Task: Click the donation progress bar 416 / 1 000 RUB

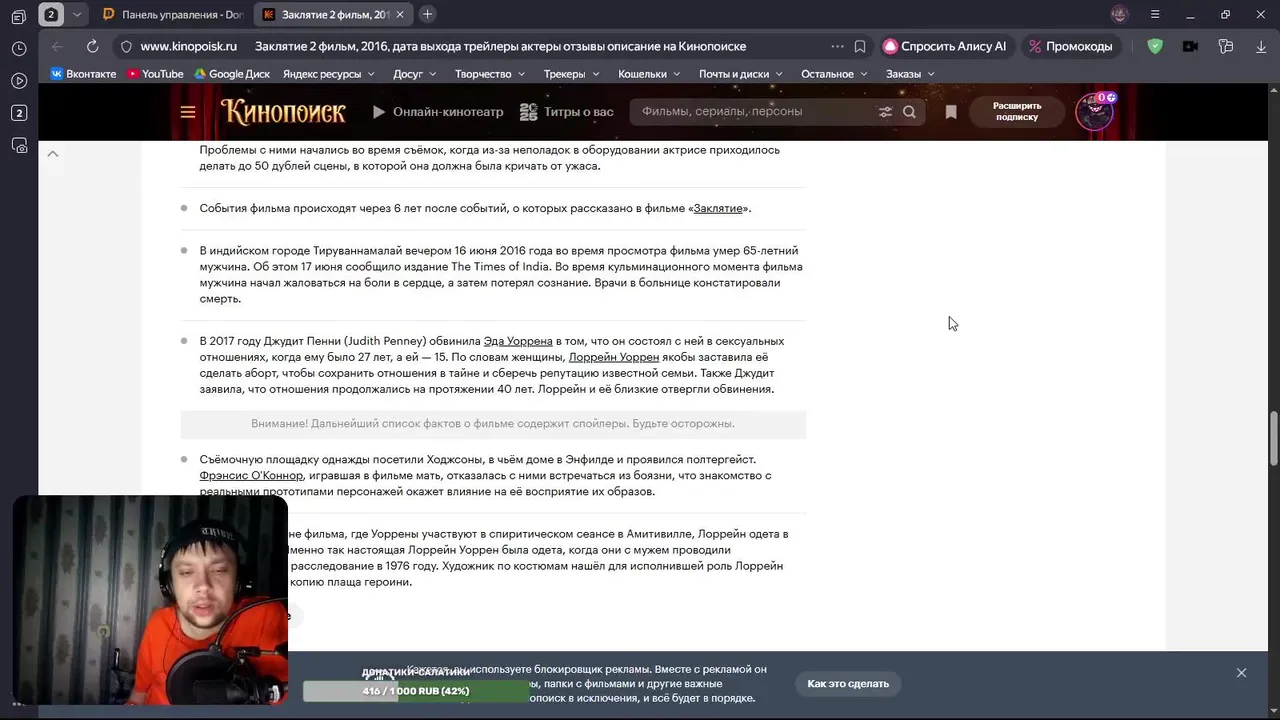Action: tap(416, 691)
